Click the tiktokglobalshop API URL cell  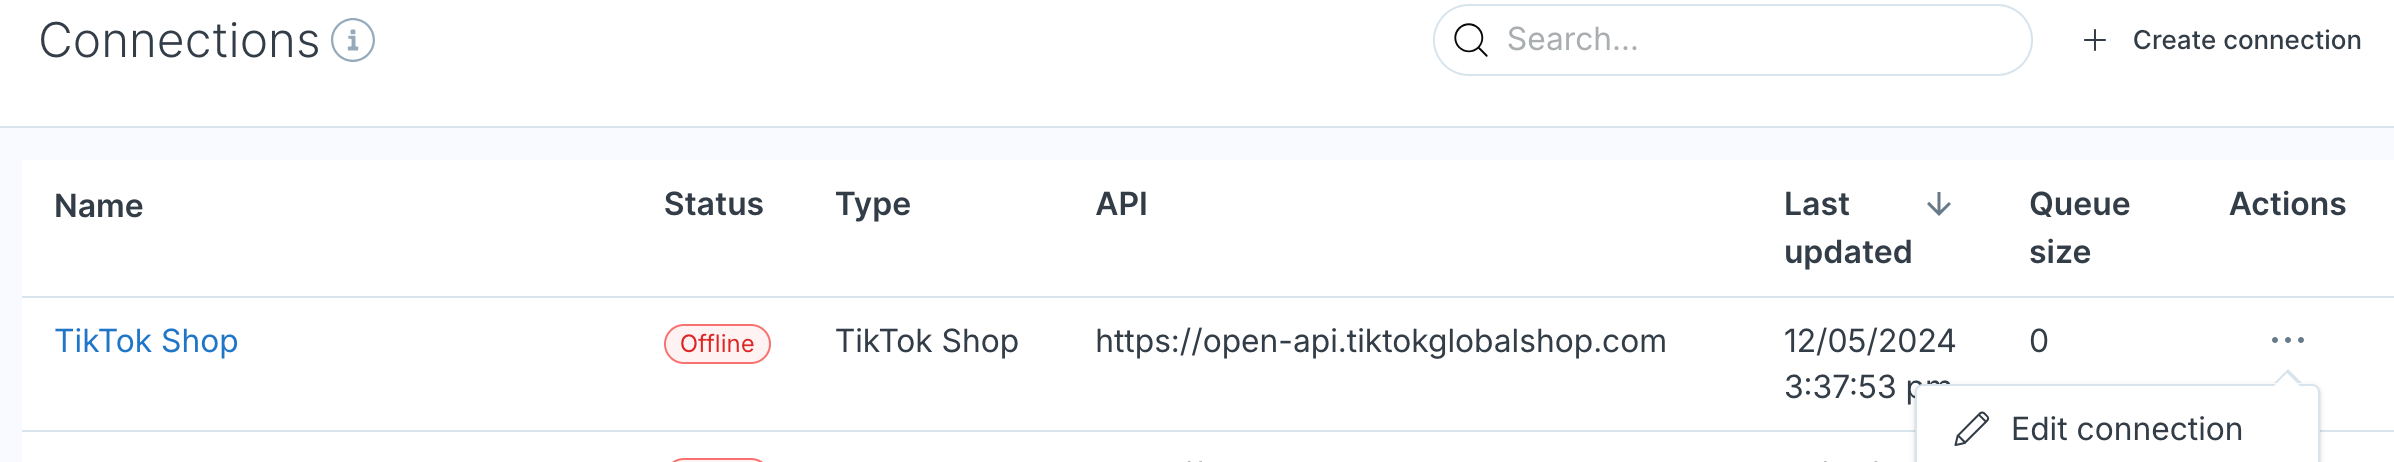pyautogui.click(x=1380, y=341)
